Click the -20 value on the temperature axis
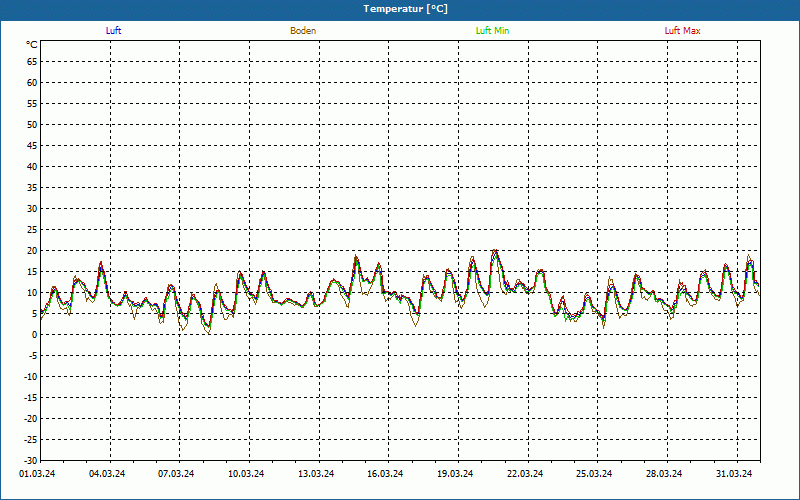 tap(31, 418)
